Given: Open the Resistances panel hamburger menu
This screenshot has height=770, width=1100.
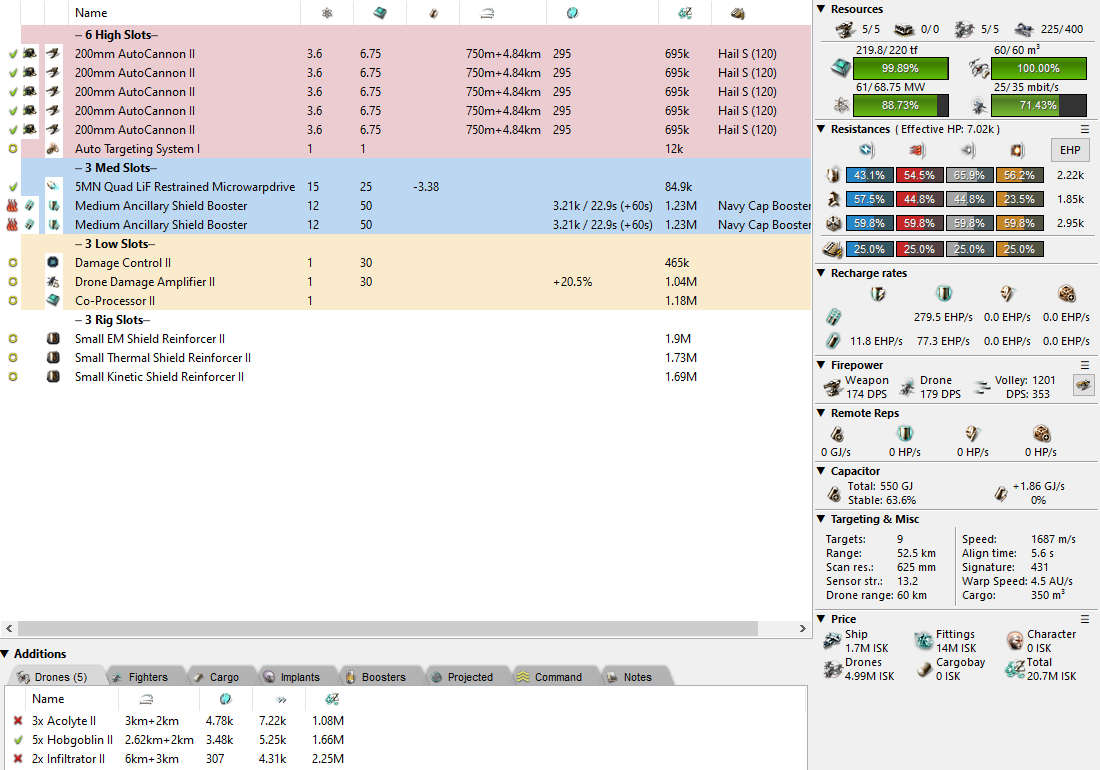Looking at the screenshot, I should 1085,129.
